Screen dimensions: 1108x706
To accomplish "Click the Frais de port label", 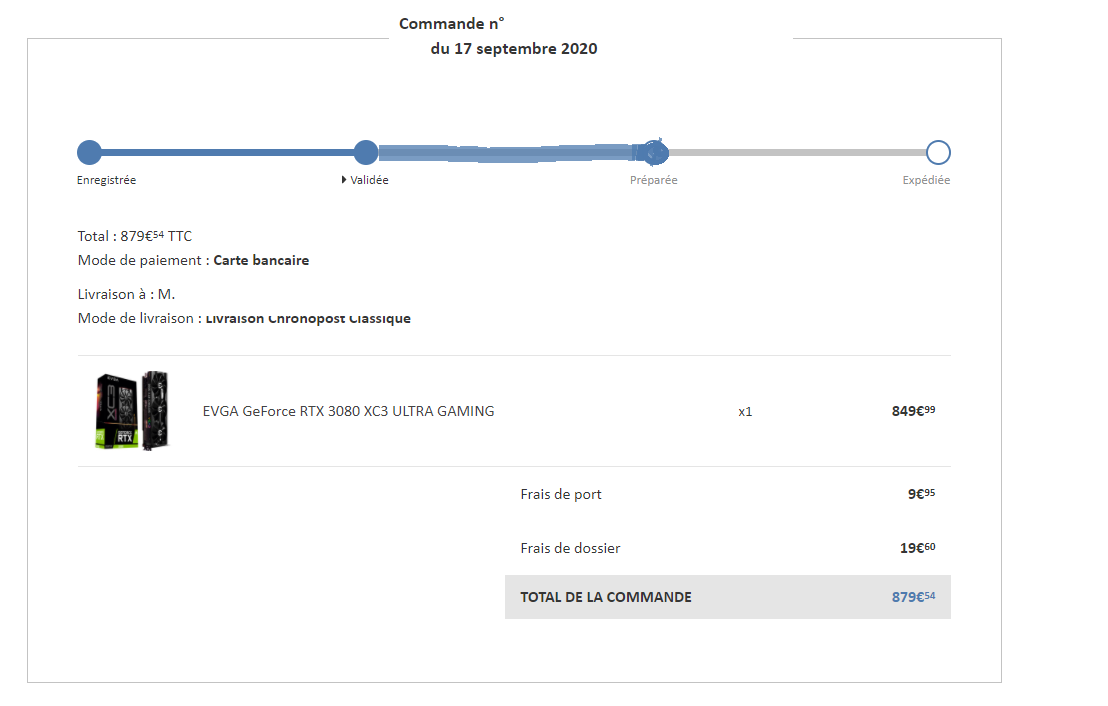I will (x=561, y=494).
